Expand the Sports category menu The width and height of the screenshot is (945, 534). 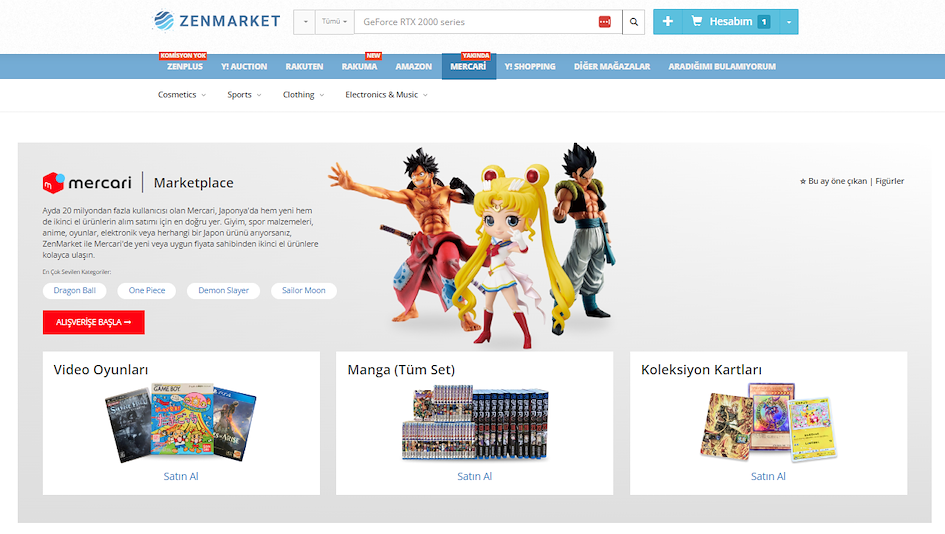pos(244,95)
